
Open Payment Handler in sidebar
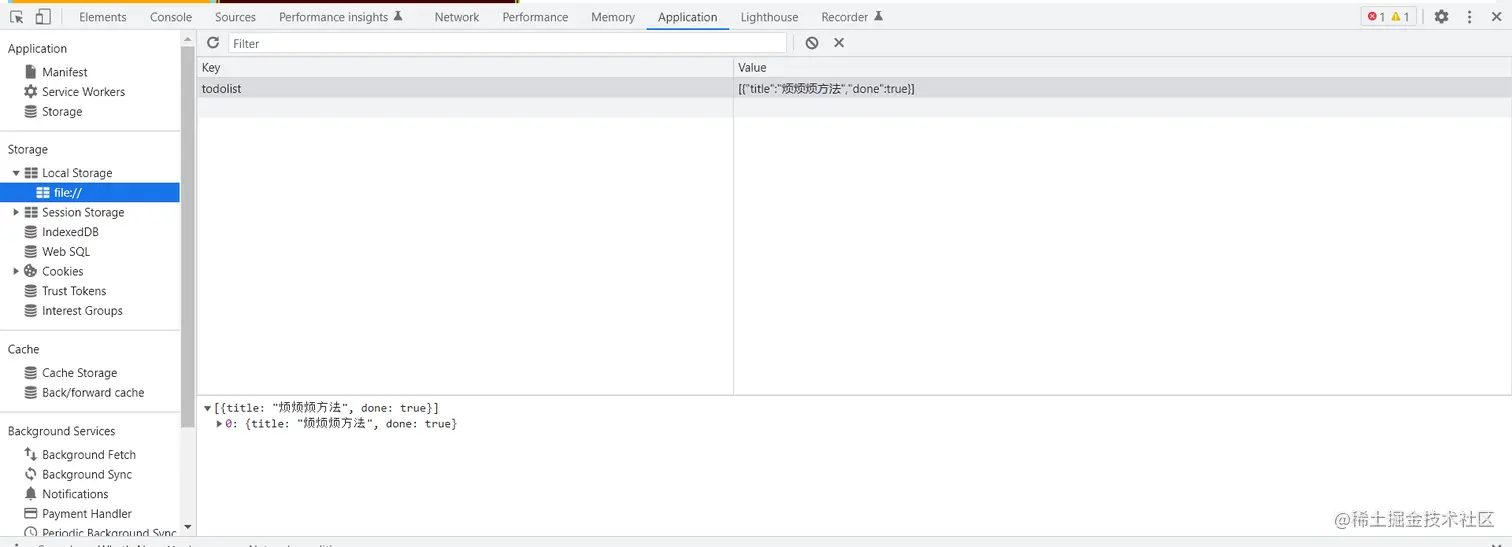[87, 514]
